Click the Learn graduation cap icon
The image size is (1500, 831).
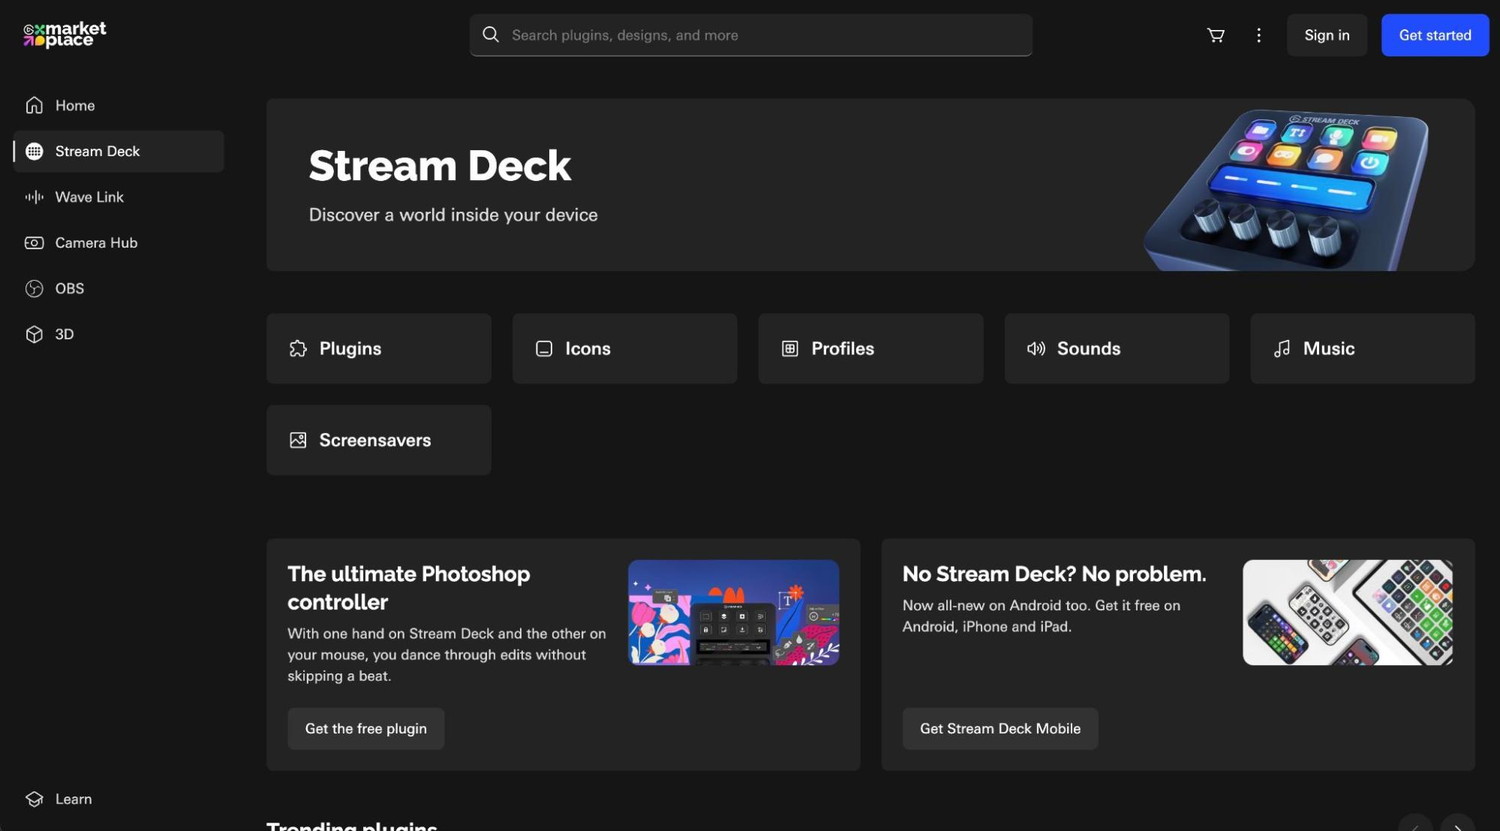(34, 799)
